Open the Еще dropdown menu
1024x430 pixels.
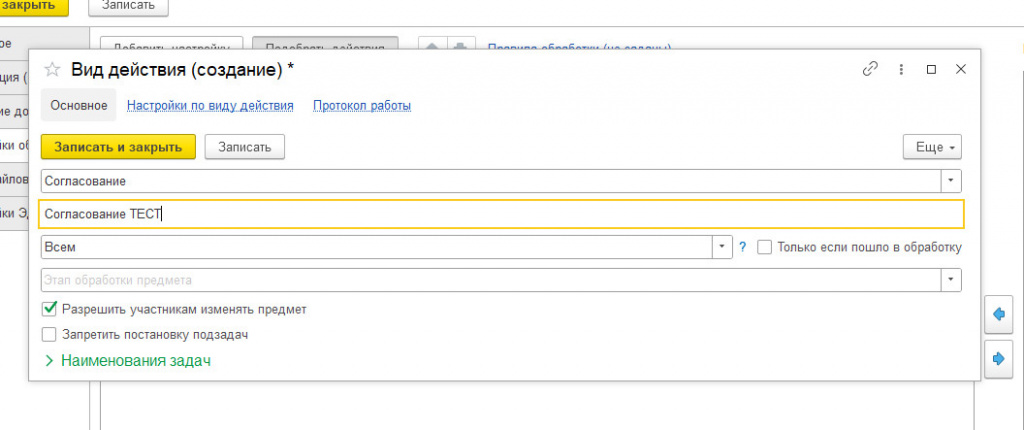932,148
